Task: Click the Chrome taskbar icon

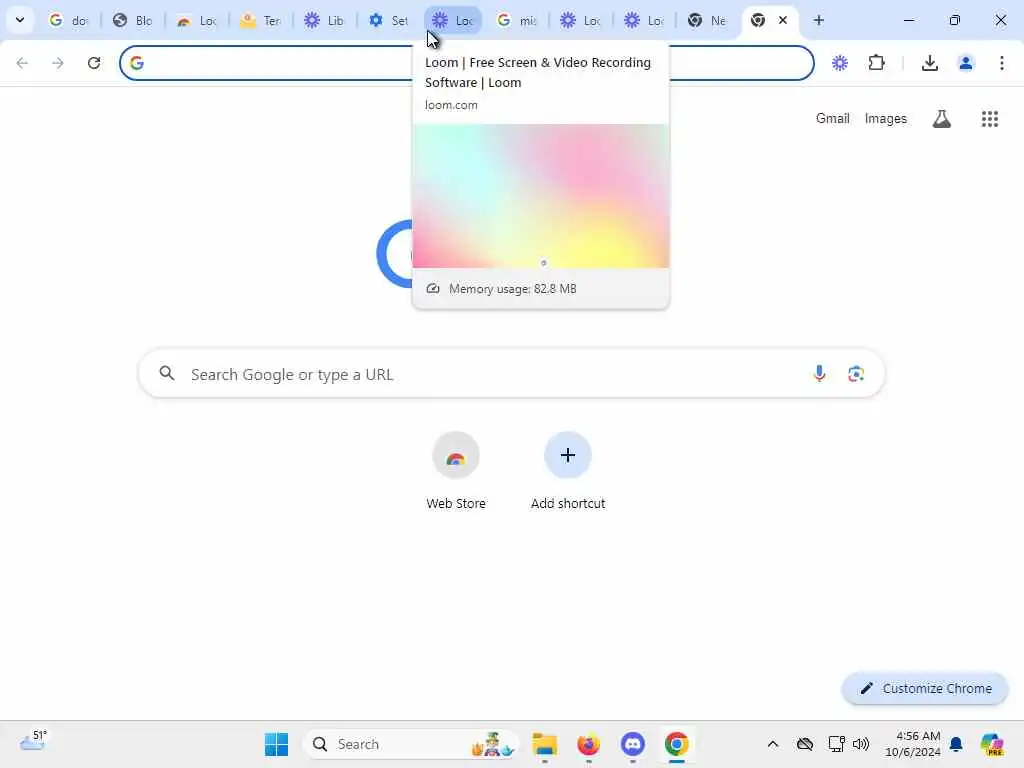Action: 677,744
